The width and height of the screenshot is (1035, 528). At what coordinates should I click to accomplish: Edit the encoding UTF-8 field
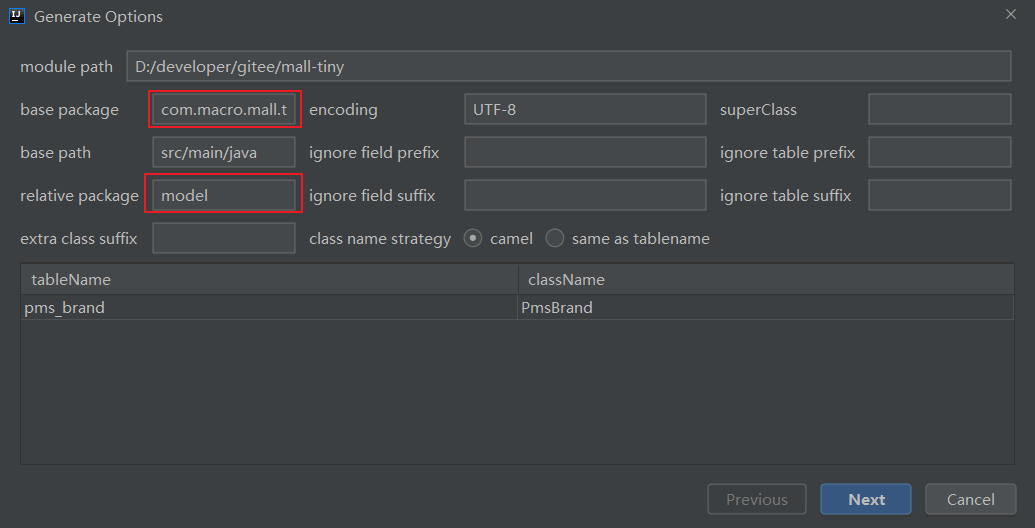(x=585, y=109)
